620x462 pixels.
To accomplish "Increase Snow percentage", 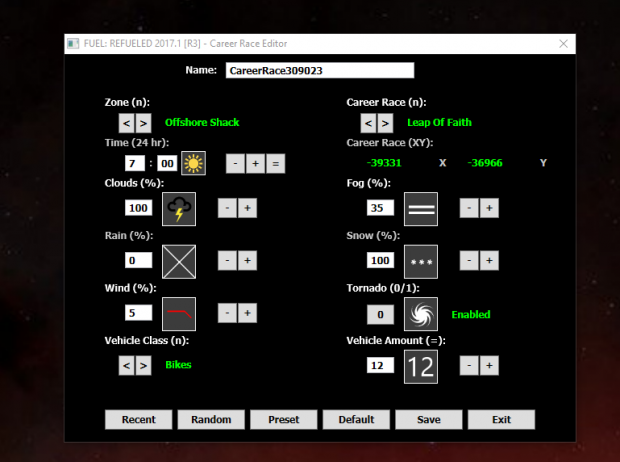I will tap(489, 260).
